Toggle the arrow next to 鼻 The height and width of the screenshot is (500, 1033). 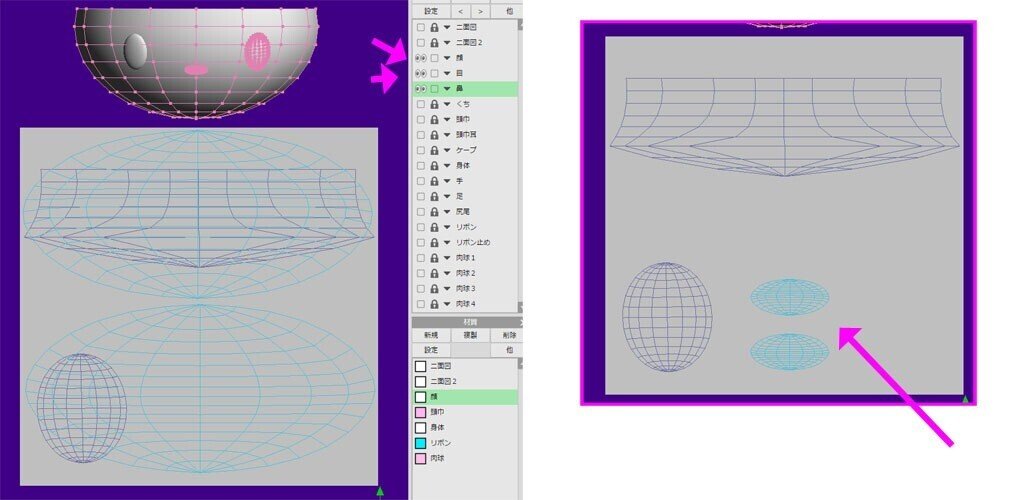[x=447, y=88]
